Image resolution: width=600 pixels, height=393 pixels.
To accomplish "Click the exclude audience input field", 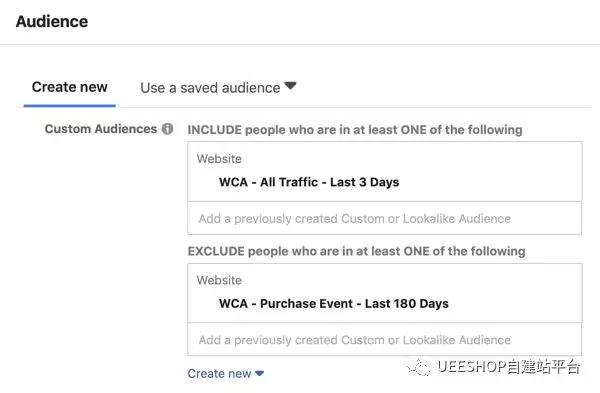I will pos(385,339).
